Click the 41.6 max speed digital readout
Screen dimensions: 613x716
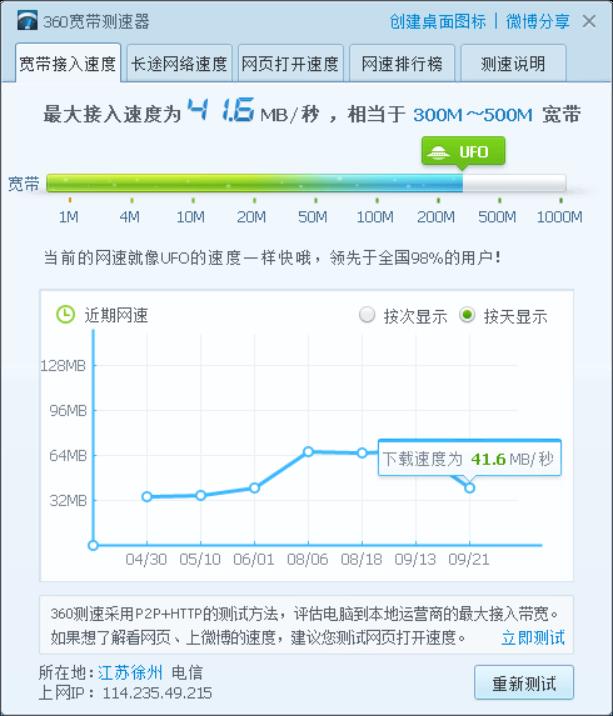221,110
